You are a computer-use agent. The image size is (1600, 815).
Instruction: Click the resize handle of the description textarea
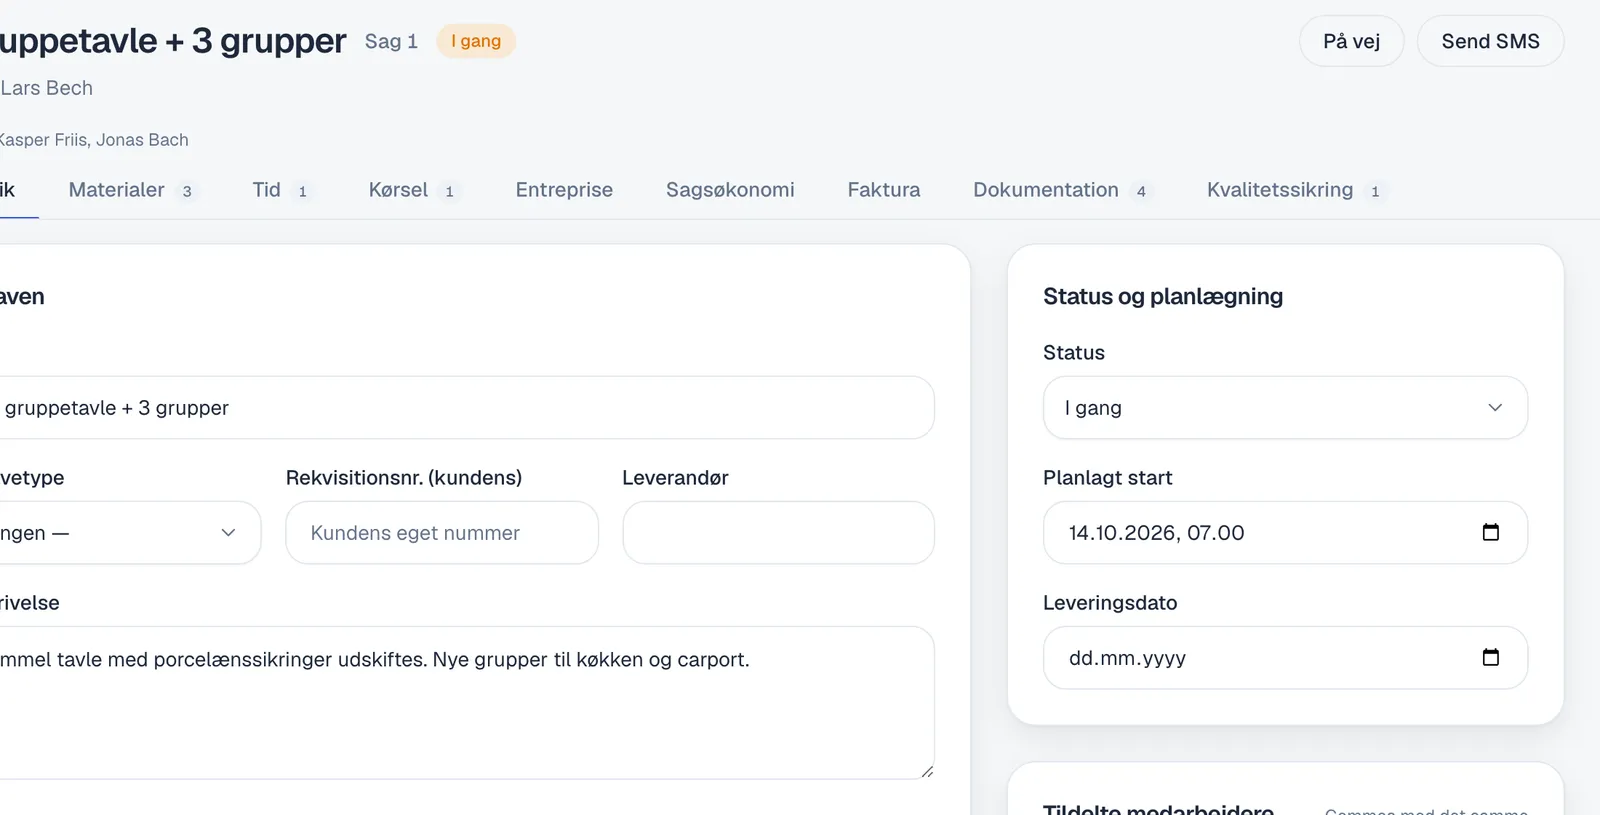tap(927, 771)
